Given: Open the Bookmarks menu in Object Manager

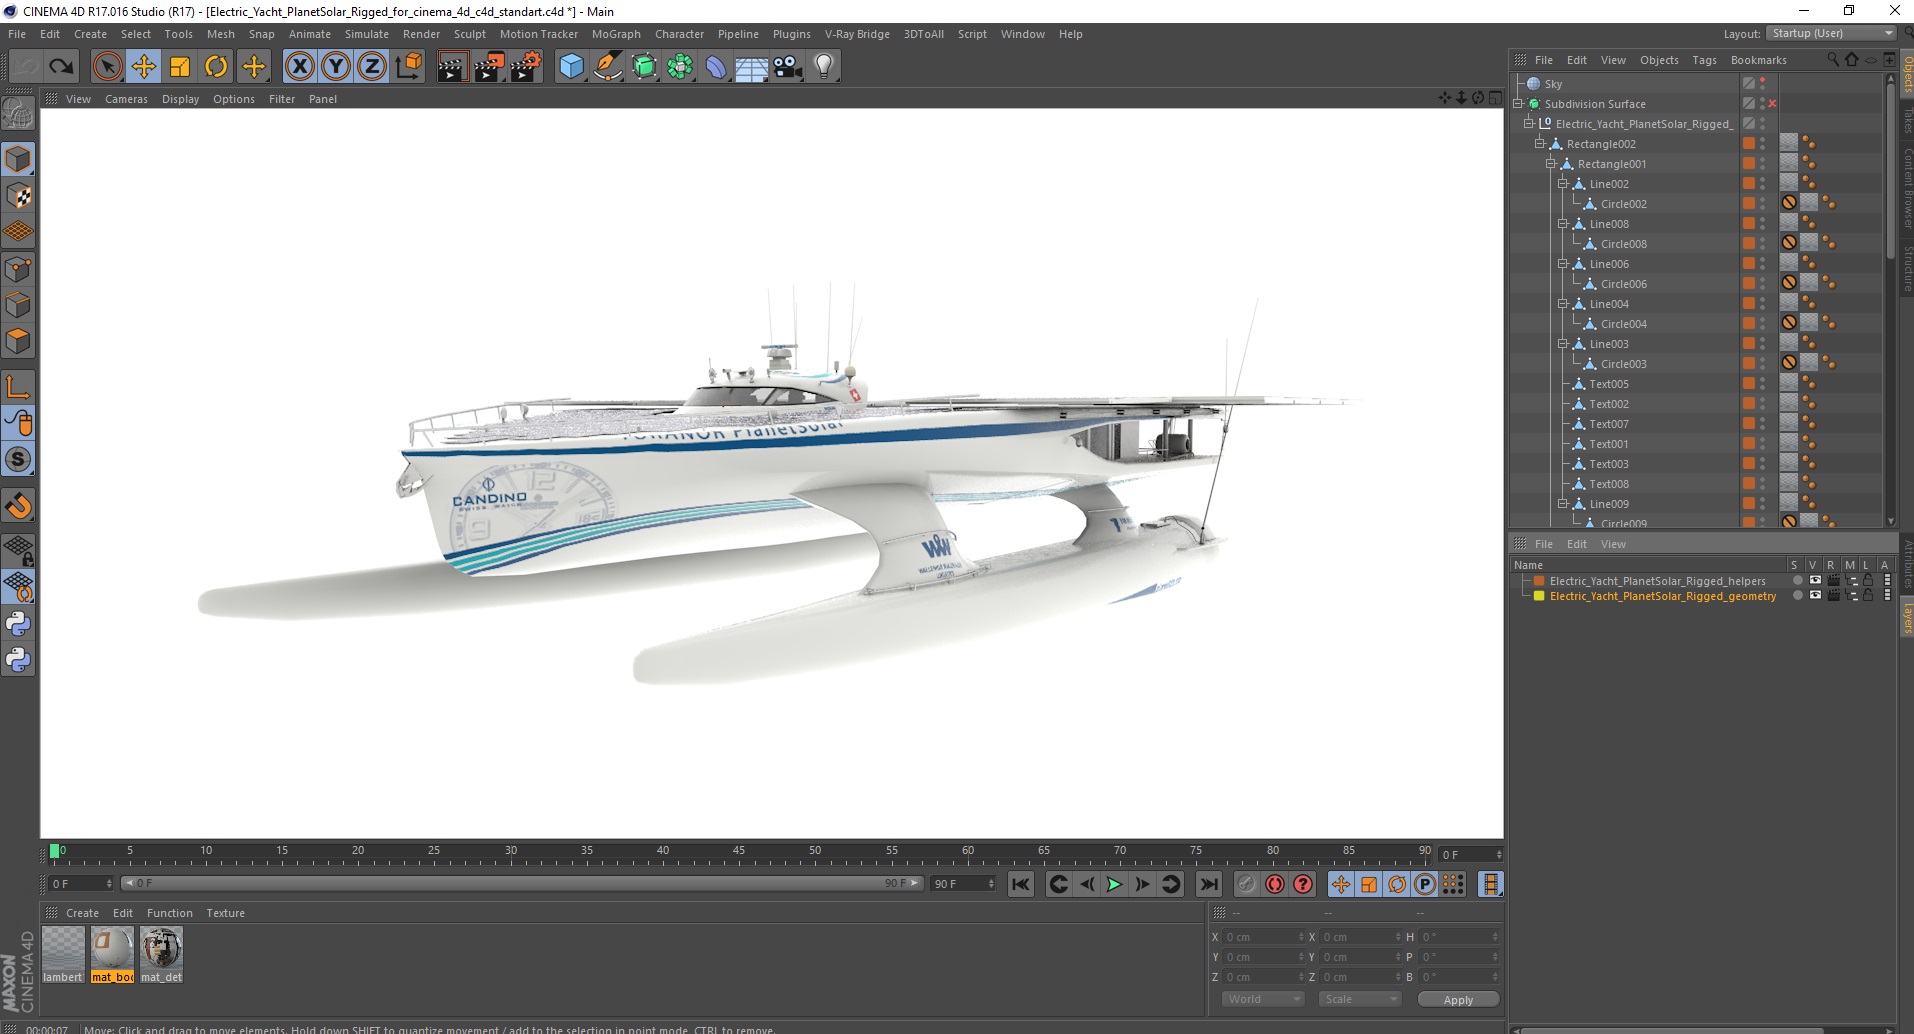Looking at the screenshot, I should 1758,60.
